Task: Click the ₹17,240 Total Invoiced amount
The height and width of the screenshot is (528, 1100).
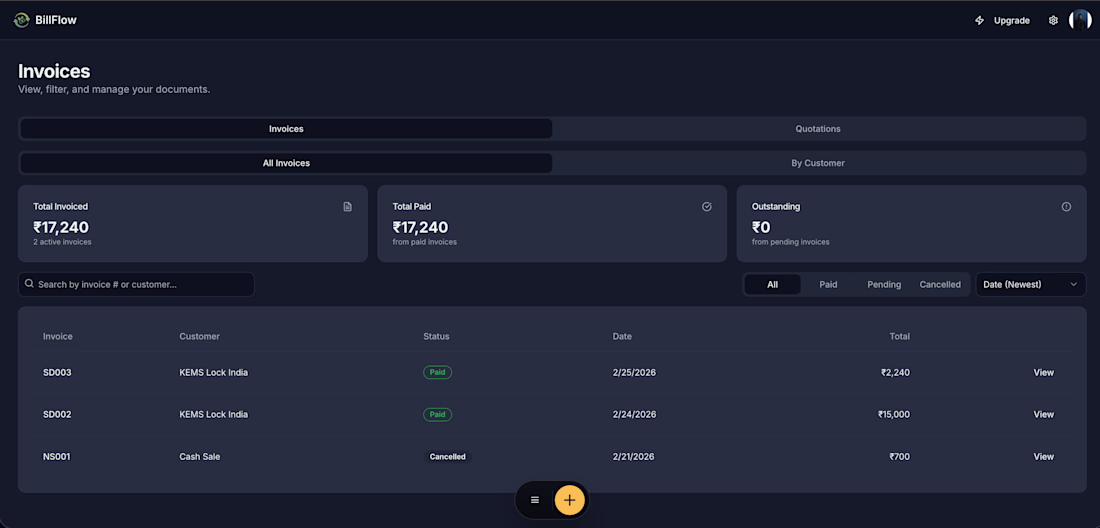Action: 61,227
